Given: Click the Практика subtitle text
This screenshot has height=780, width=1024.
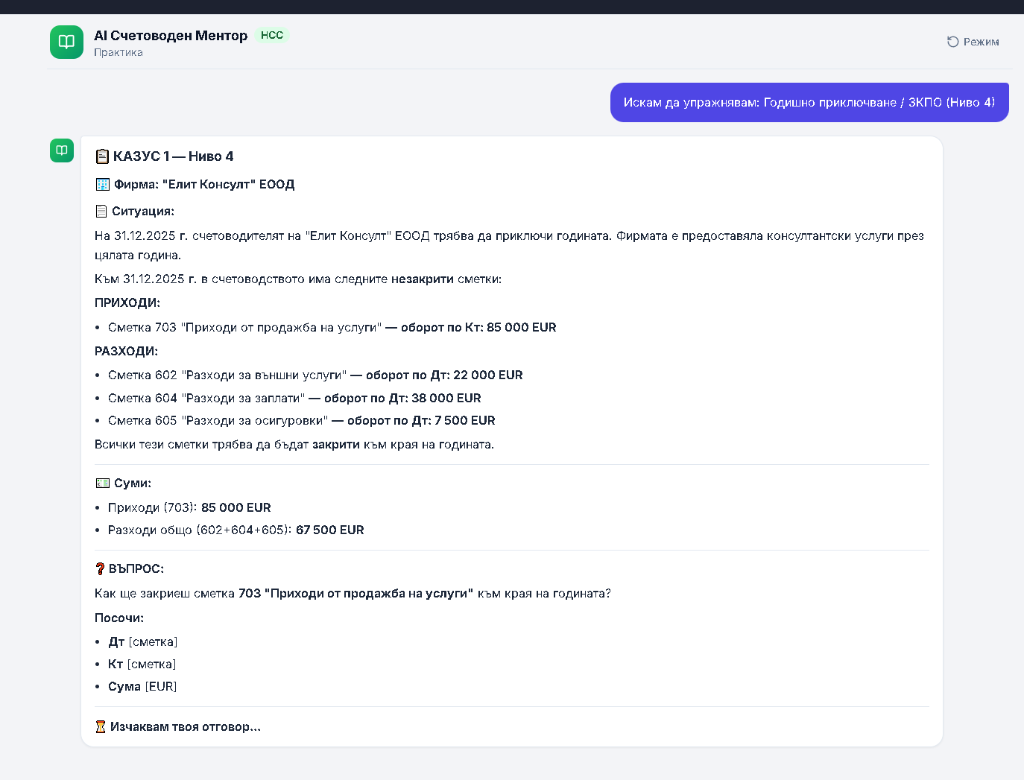Looking at the screenshot, I should (118, 52).
